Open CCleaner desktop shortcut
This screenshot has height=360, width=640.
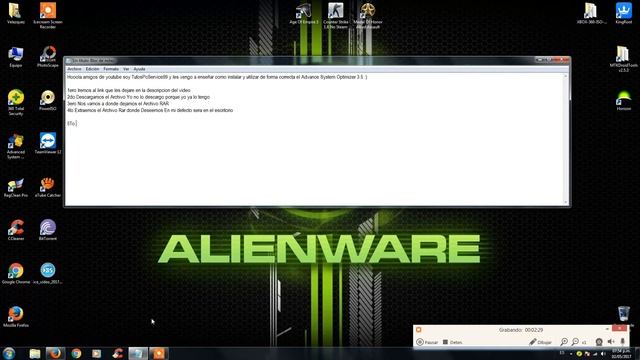16,230
